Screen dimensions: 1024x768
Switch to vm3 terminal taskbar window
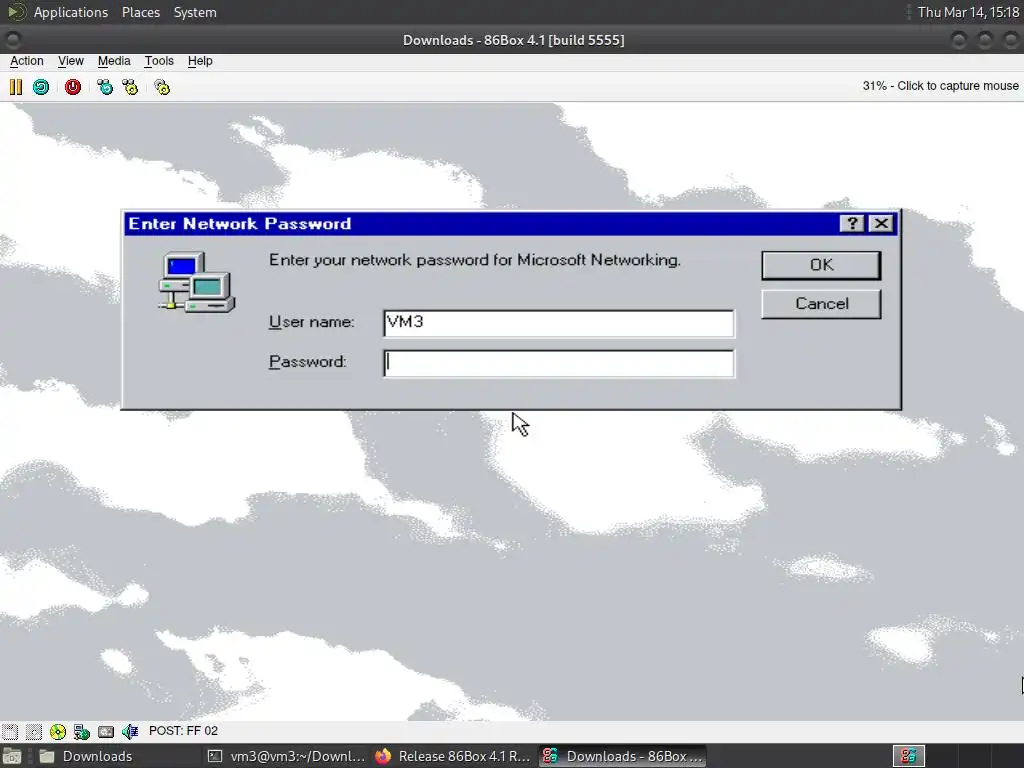pos(287,756)
